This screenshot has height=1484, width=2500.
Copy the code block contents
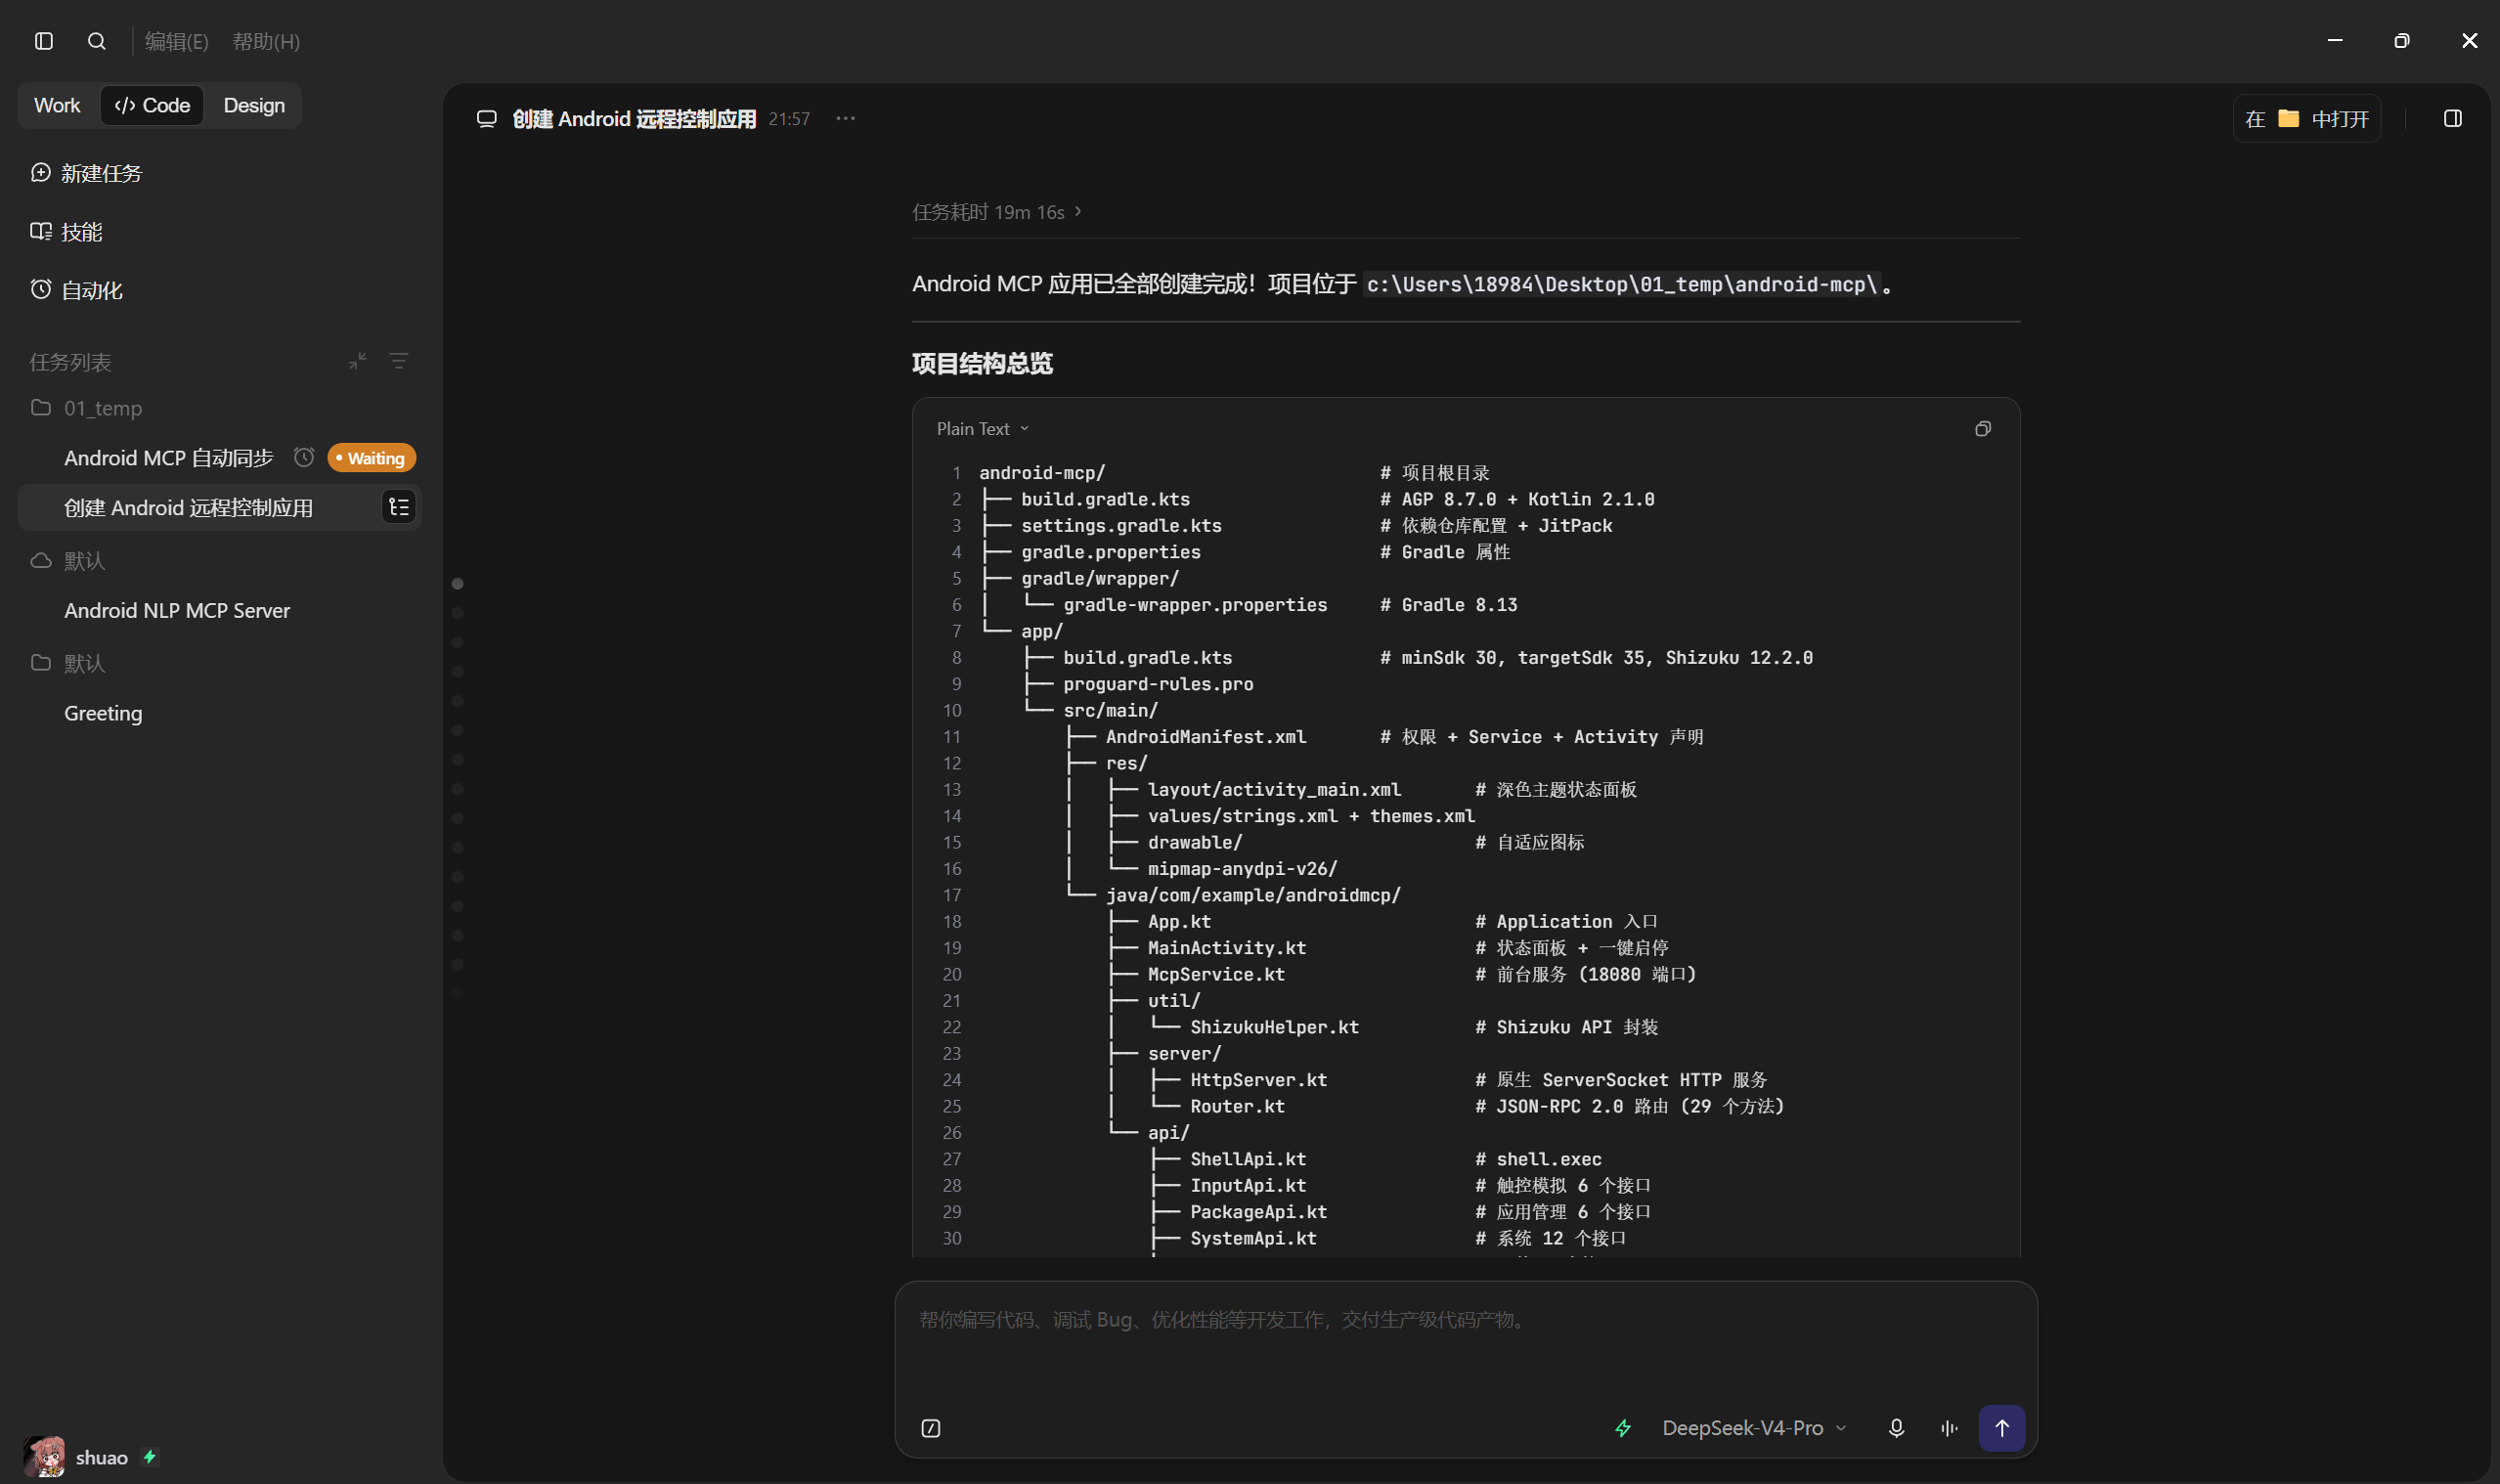coord(1983,429)
